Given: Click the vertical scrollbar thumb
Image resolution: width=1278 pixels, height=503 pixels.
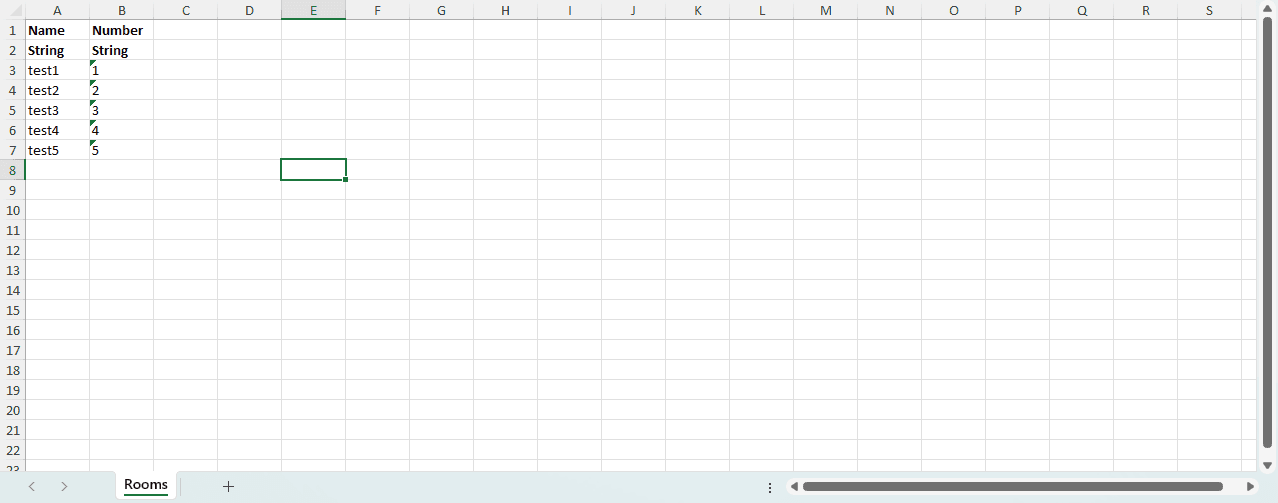Looking at the screenshot, I should click(1268, 232).
